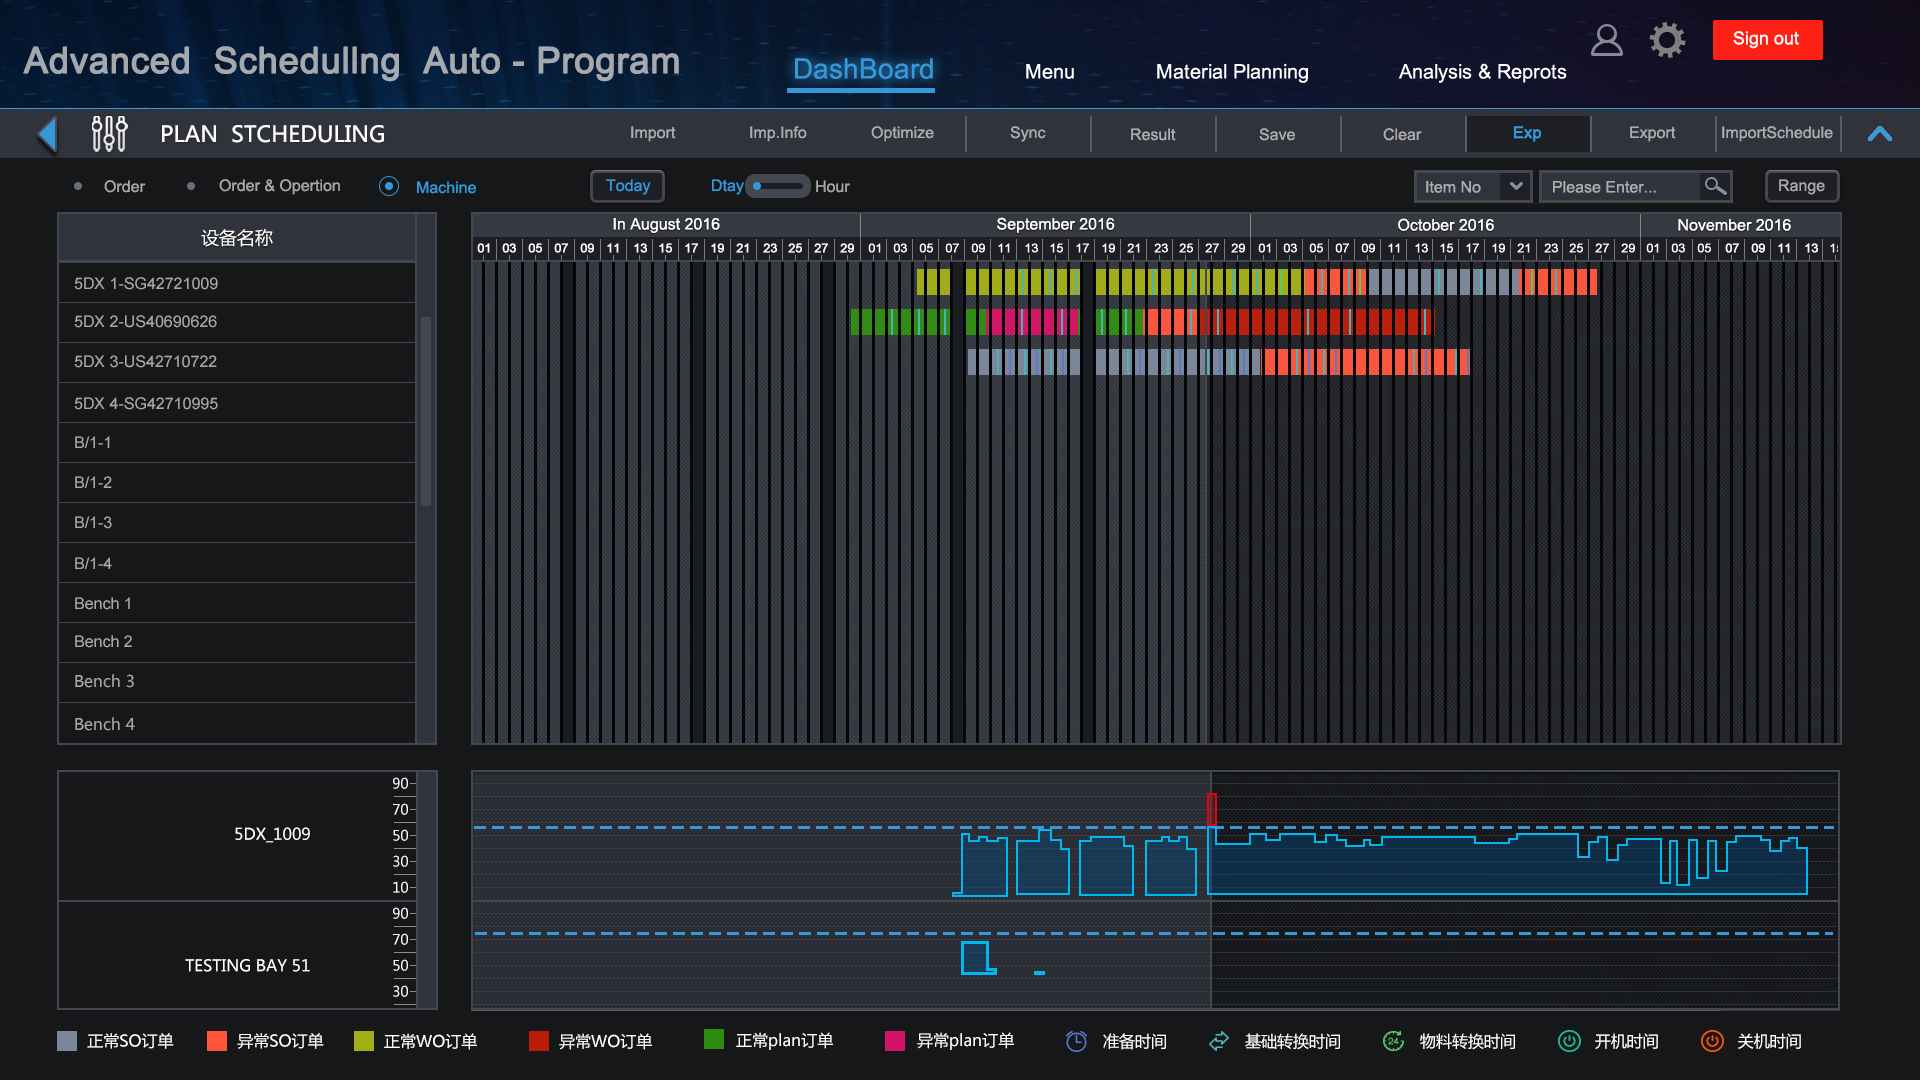This screenshot has width=1920, height=1080.
Task: Select the Machine radio button
Action: point(389,187)
